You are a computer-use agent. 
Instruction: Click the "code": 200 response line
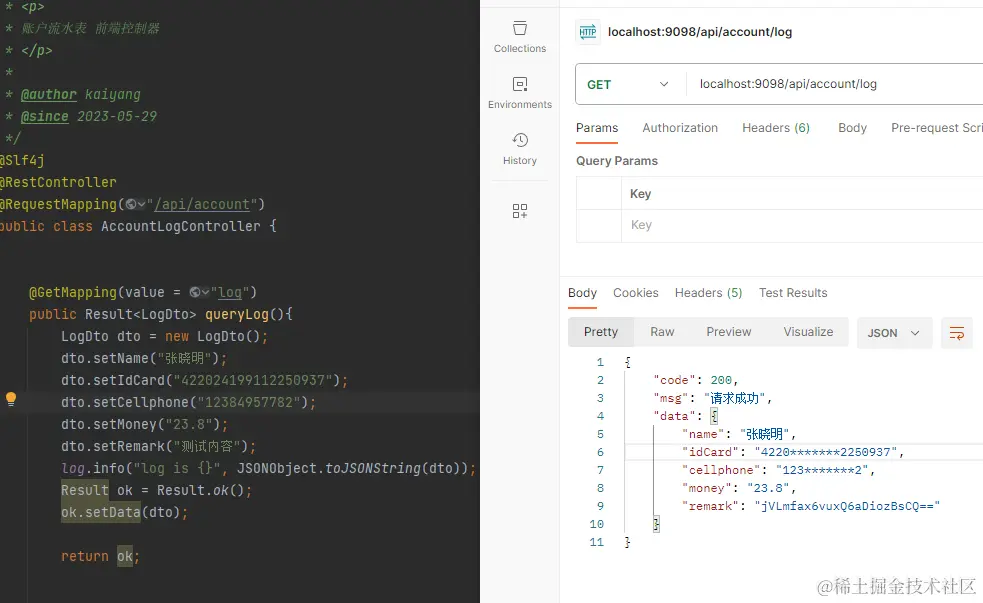coord(696,380)
